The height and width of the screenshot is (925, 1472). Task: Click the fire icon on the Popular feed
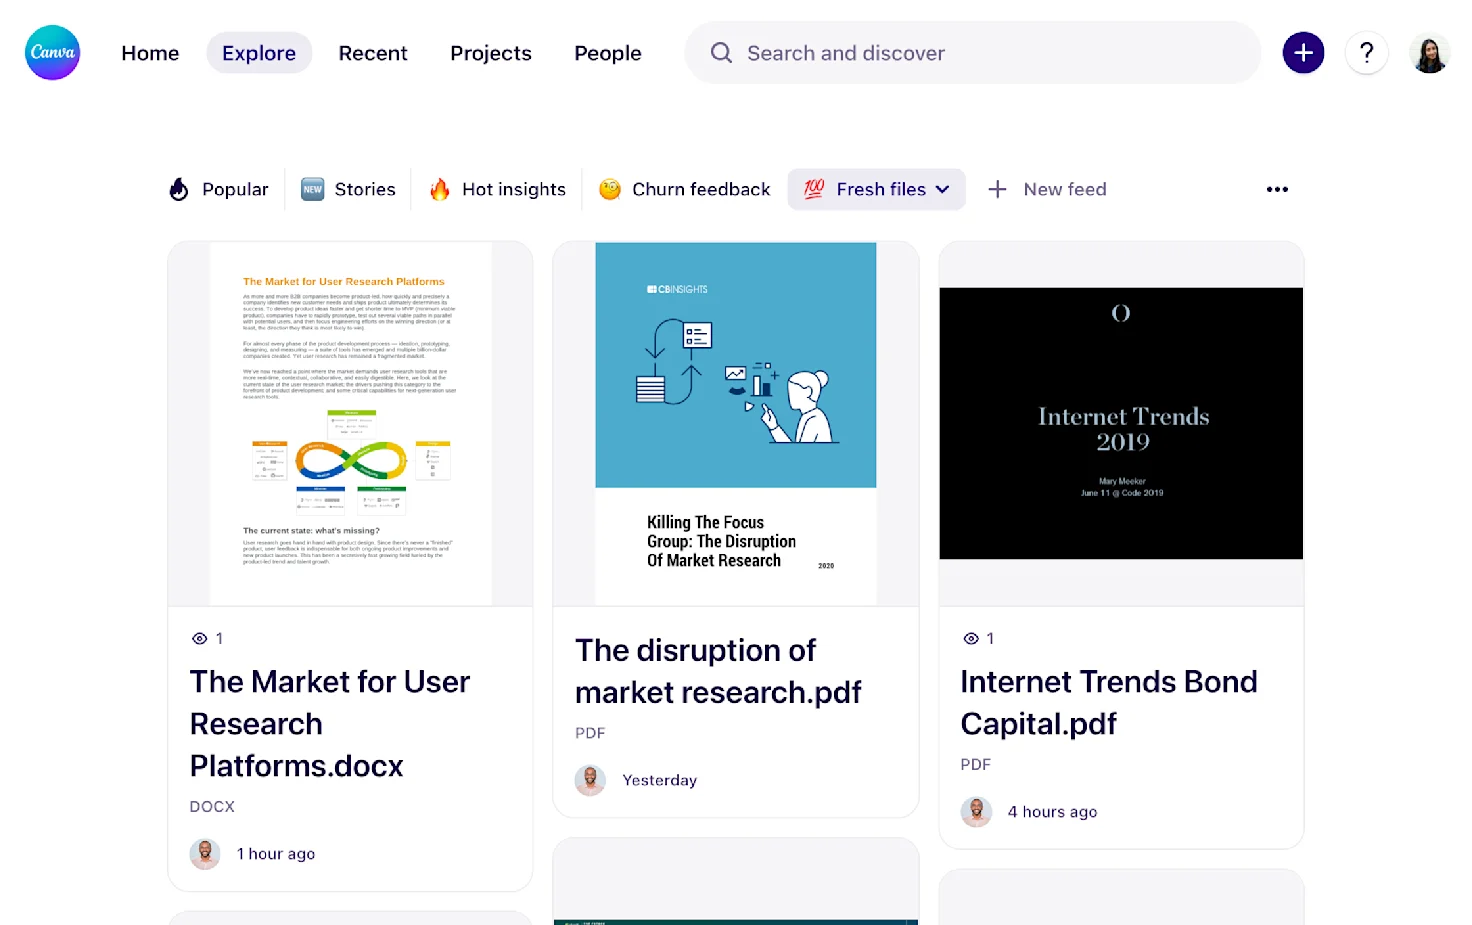tap(178, 189)
